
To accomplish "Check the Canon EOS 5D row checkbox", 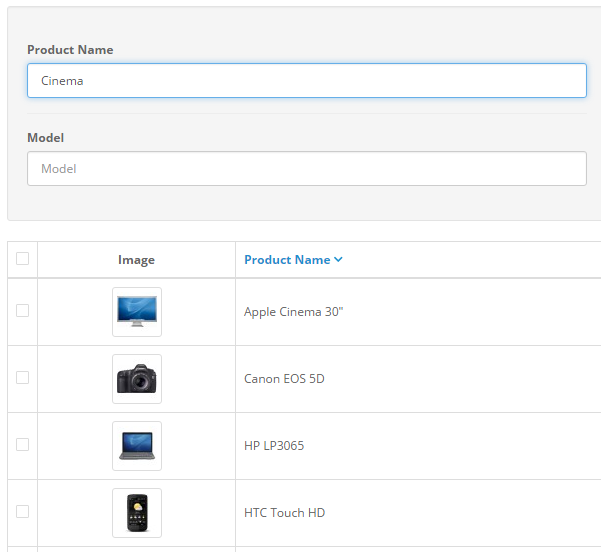I will click(x=22, y=378).
